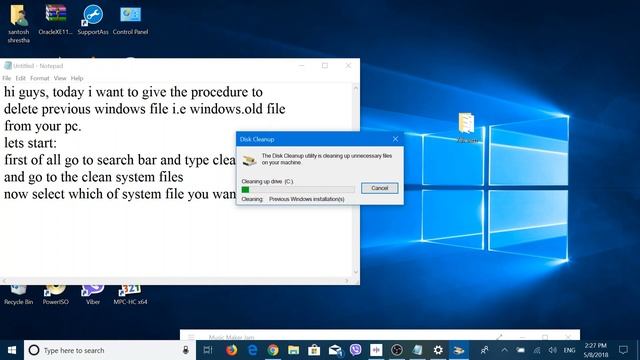640x360 pixels.
Task: Click Notepad vertical scrollbar up arrow
Action: pyautogui.click(x=356, y=88)
